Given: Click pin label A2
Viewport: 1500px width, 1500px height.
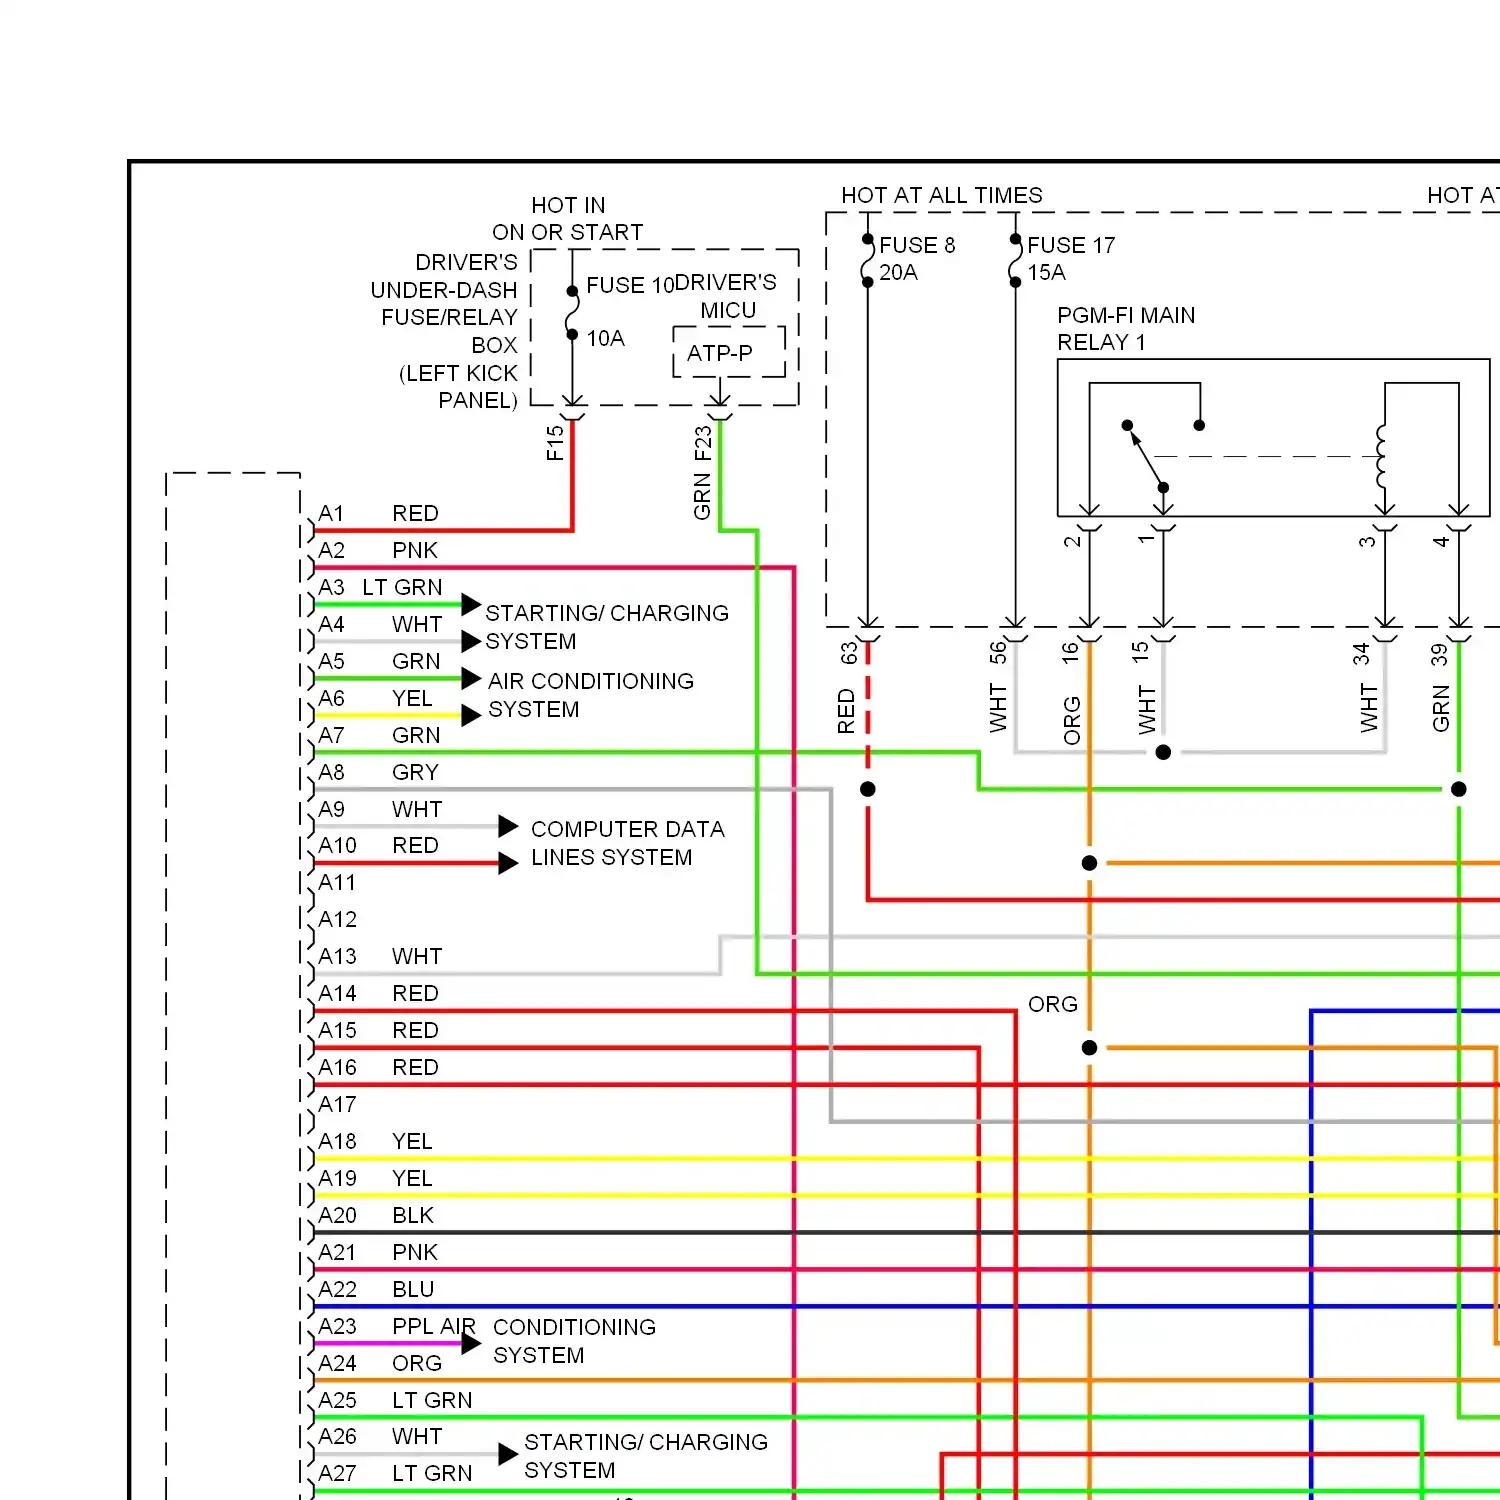Looking at the screenshot, I should [331, 550].
